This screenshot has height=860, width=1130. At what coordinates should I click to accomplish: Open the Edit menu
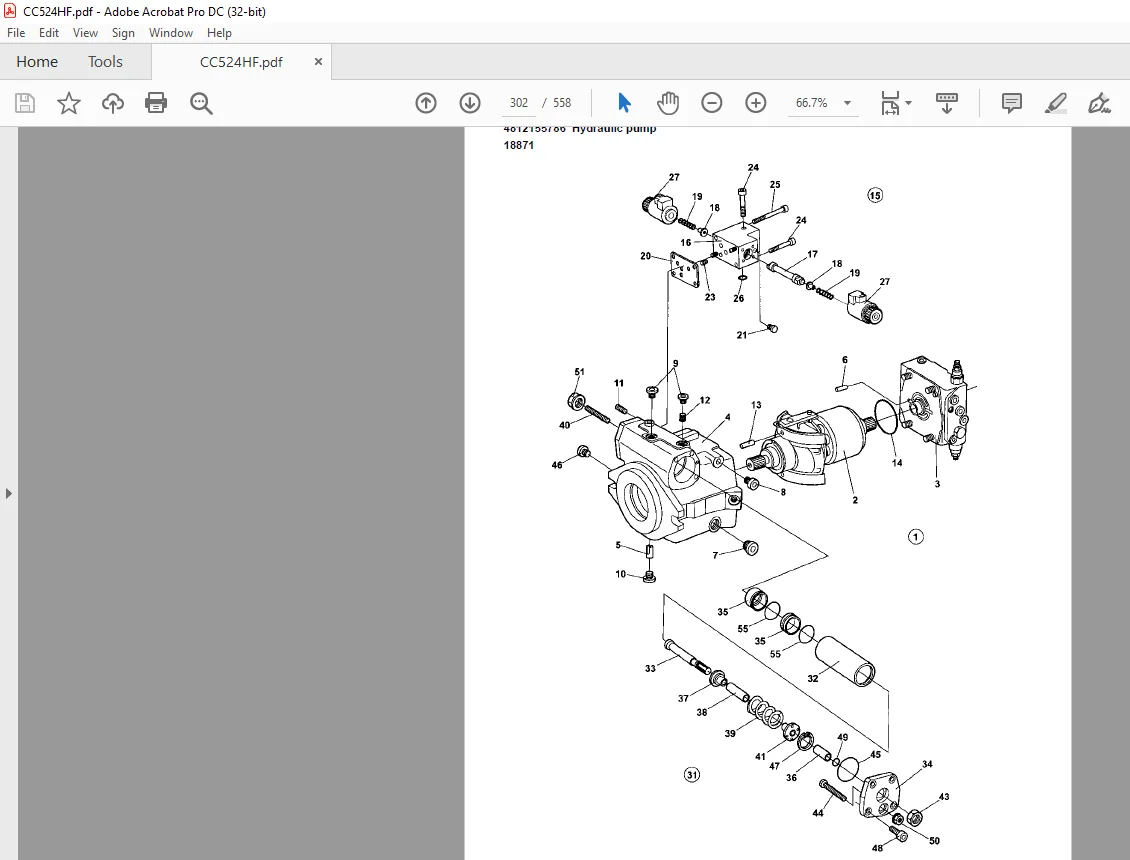[48, 32]
